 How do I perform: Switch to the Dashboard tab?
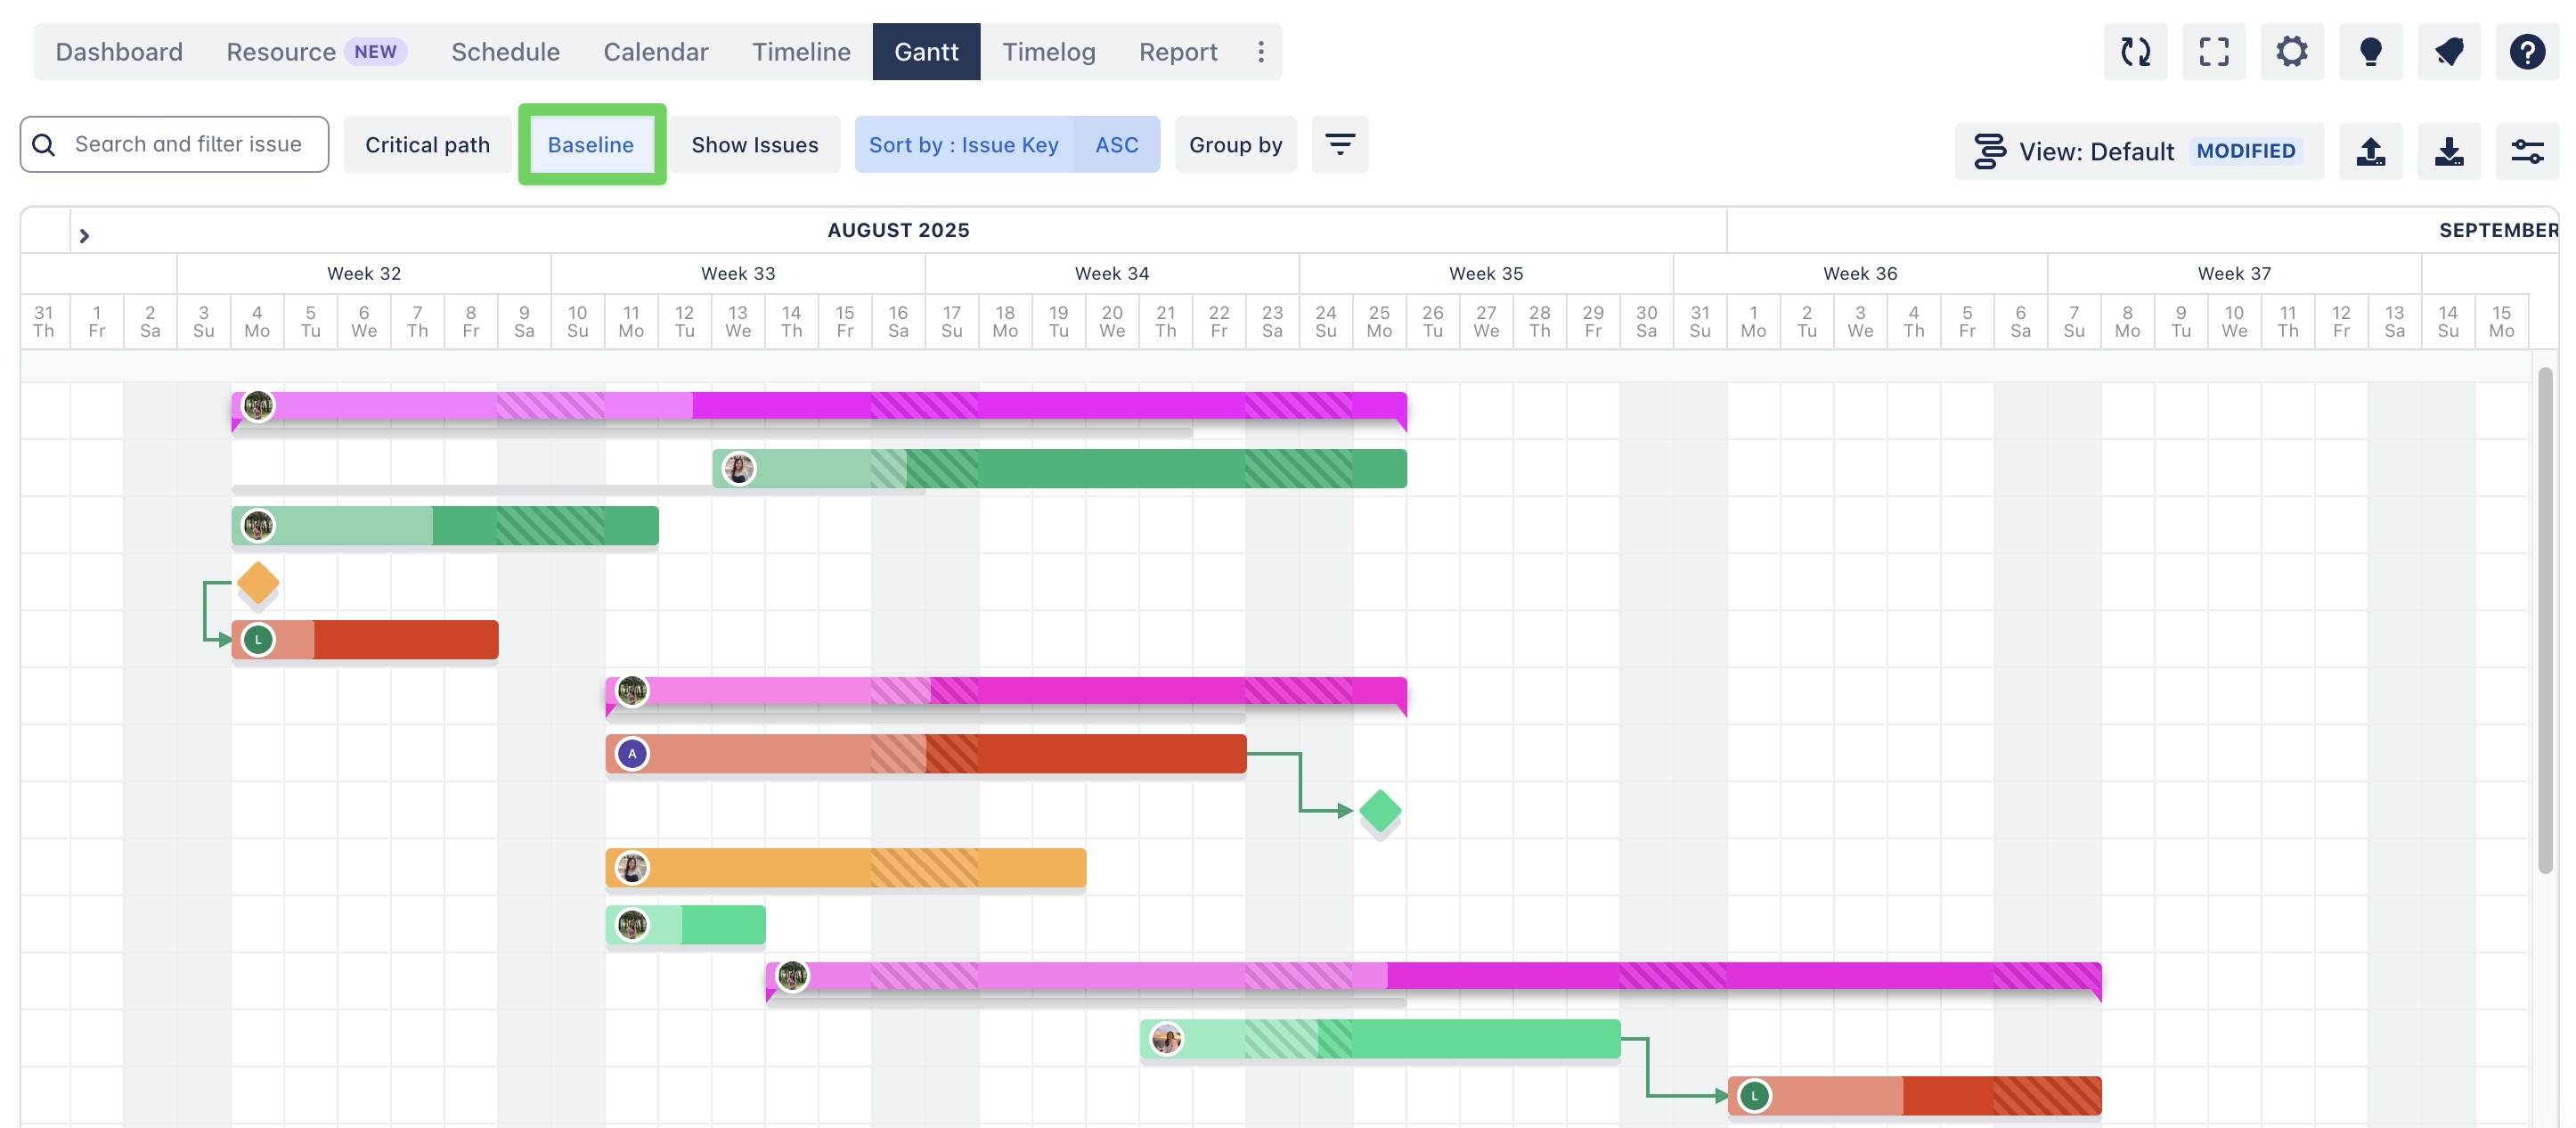click(119, 52)
